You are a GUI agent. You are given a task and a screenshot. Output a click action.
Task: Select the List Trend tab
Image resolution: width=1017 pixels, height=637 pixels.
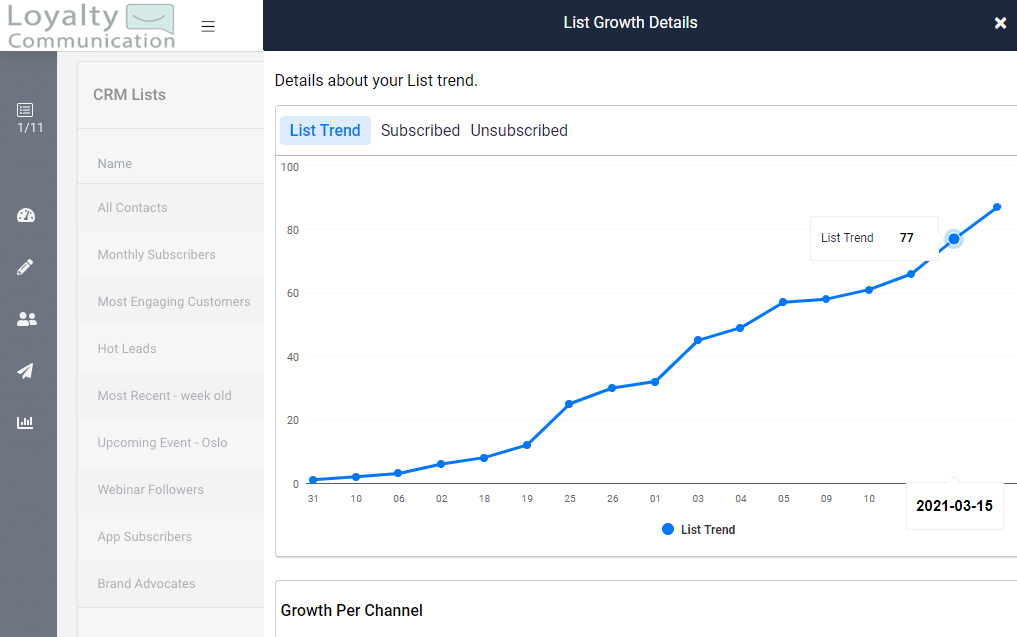click(x=324, y=130)
